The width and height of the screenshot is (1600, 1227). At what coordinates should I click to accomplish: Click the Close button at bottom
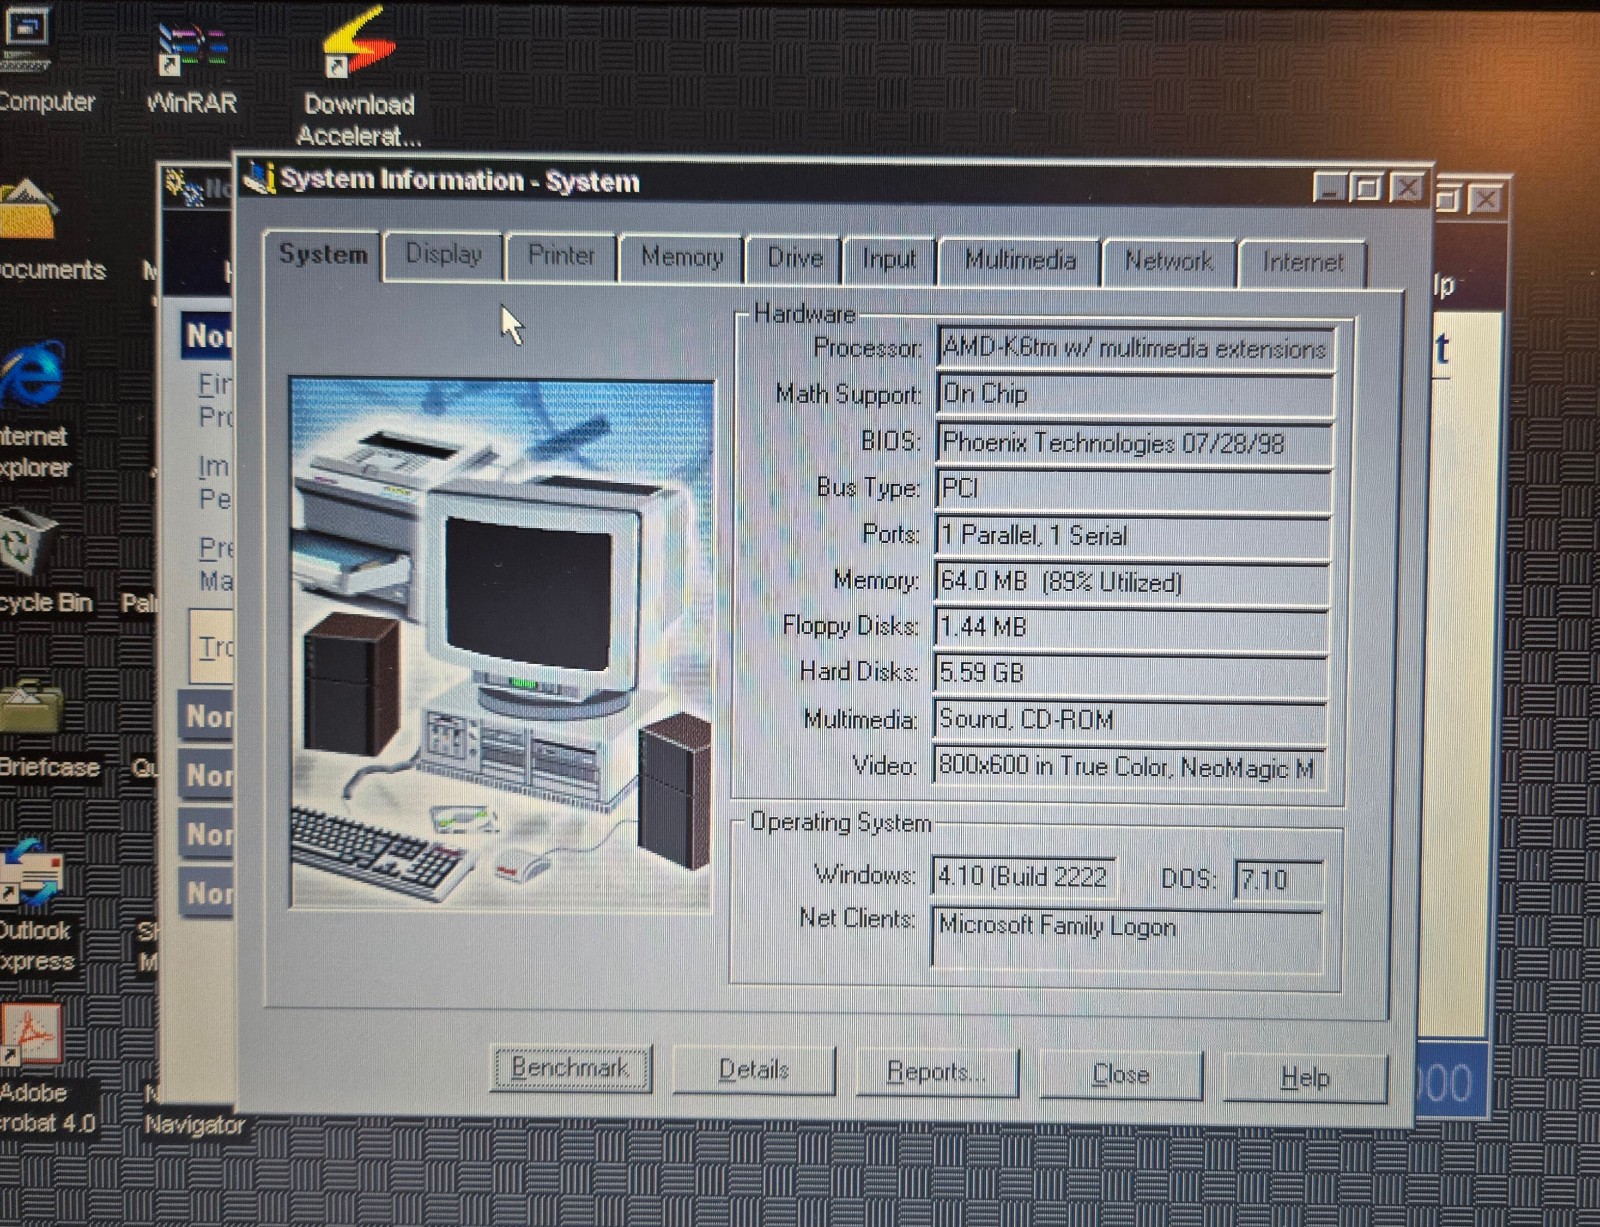[x=1120, y=1075]
